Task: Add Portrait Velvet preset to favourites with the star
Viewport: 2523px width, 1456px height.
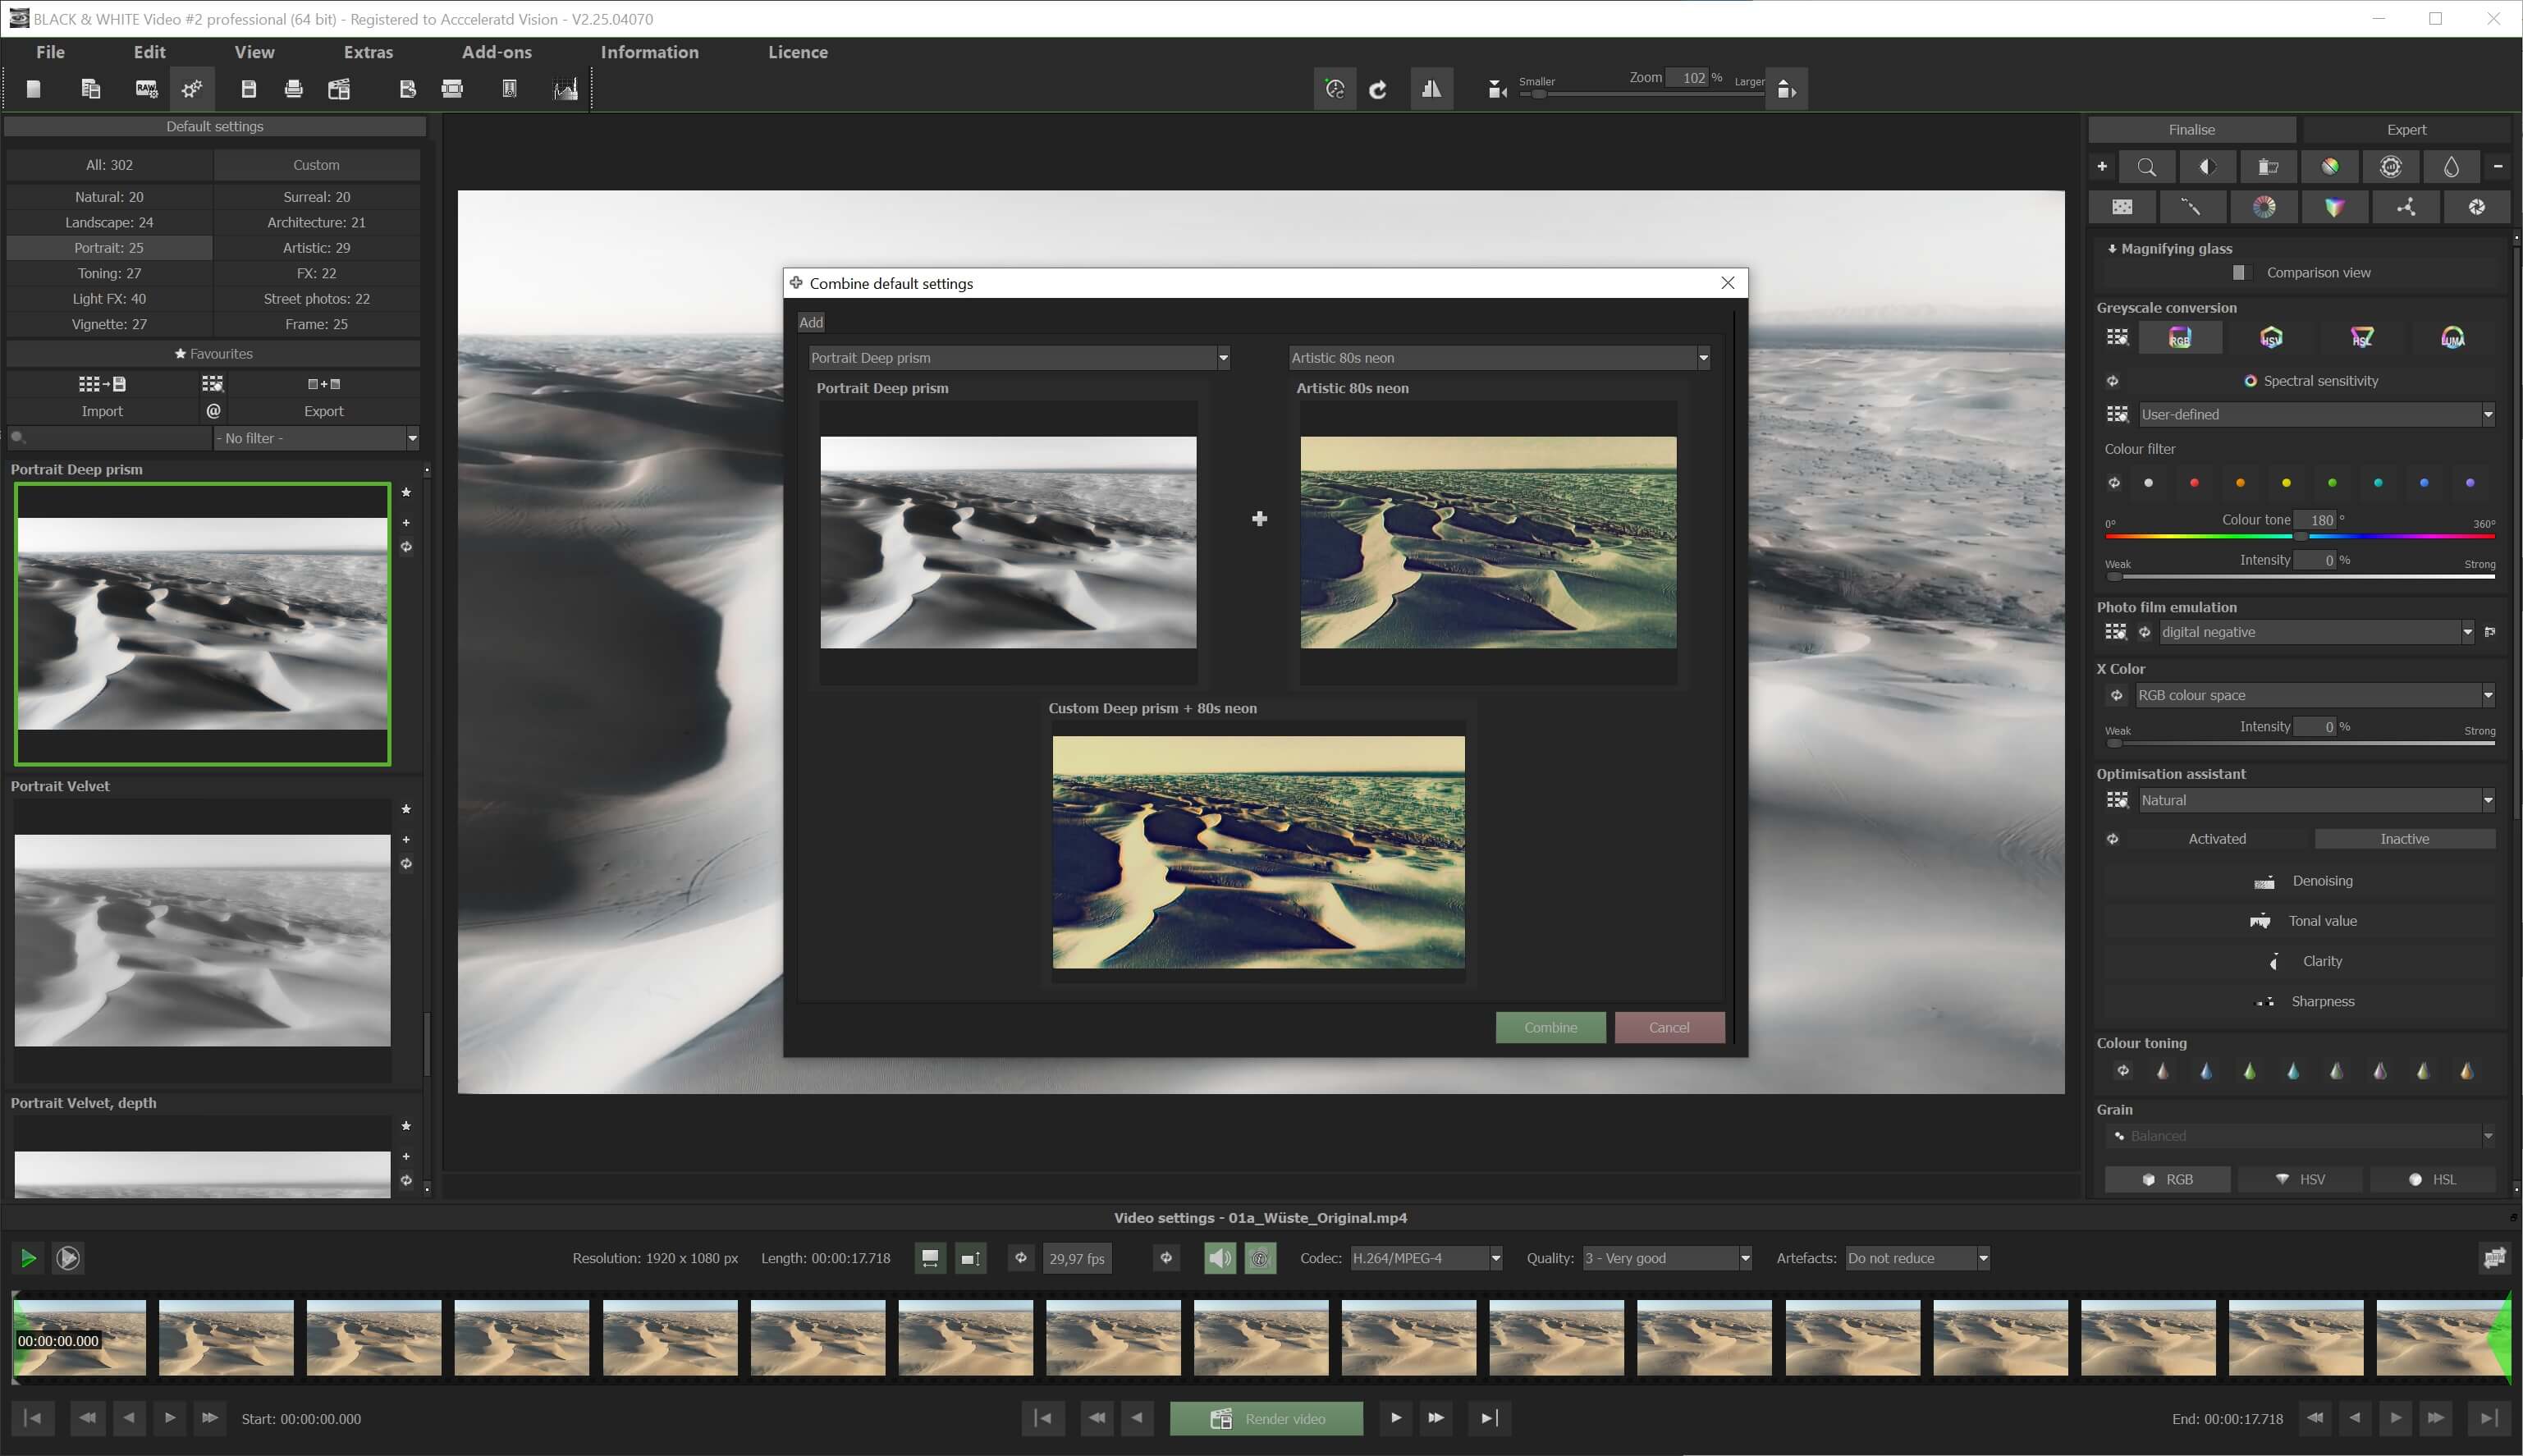Action: [406, 809]
